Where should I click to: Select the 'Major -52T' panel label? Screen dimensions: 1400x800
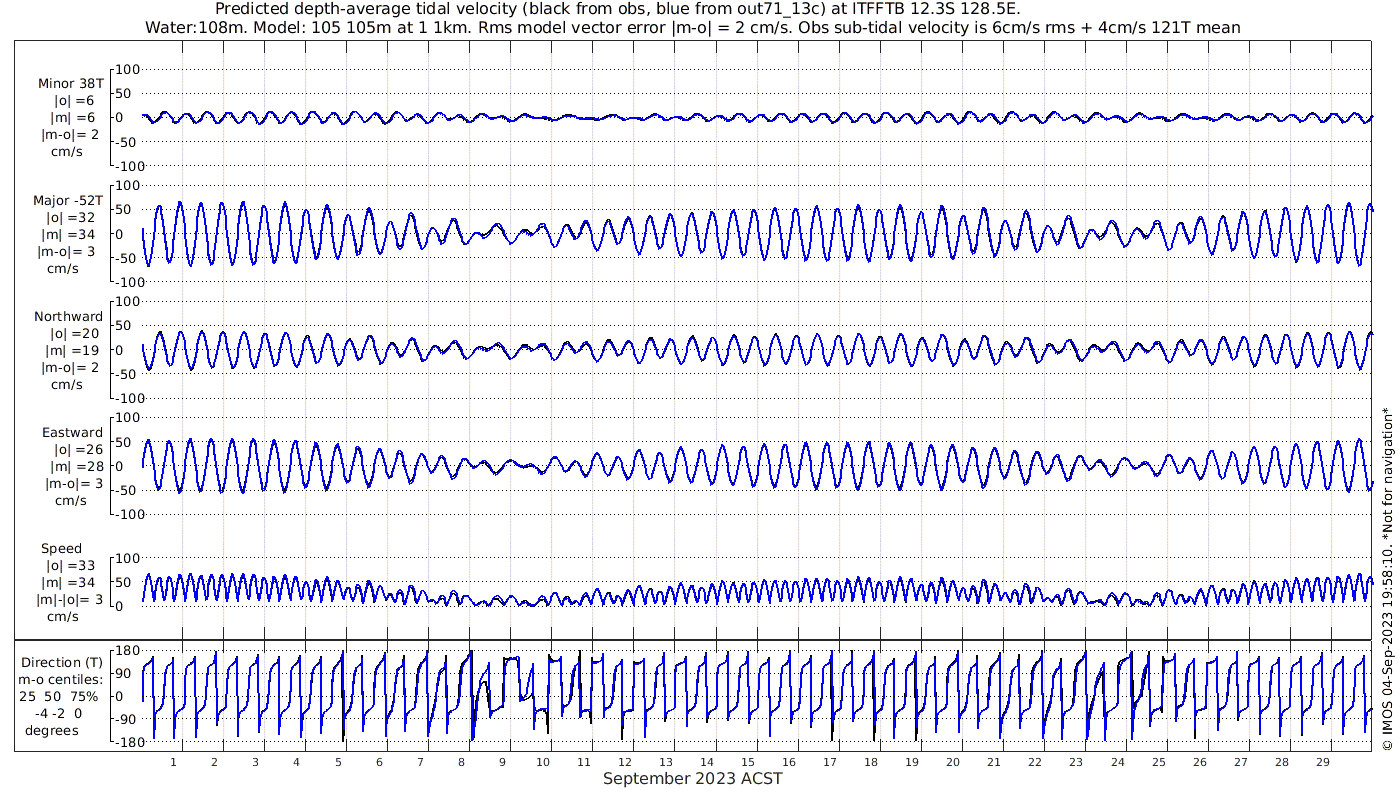pyautogui.click(x=68, y=200)
